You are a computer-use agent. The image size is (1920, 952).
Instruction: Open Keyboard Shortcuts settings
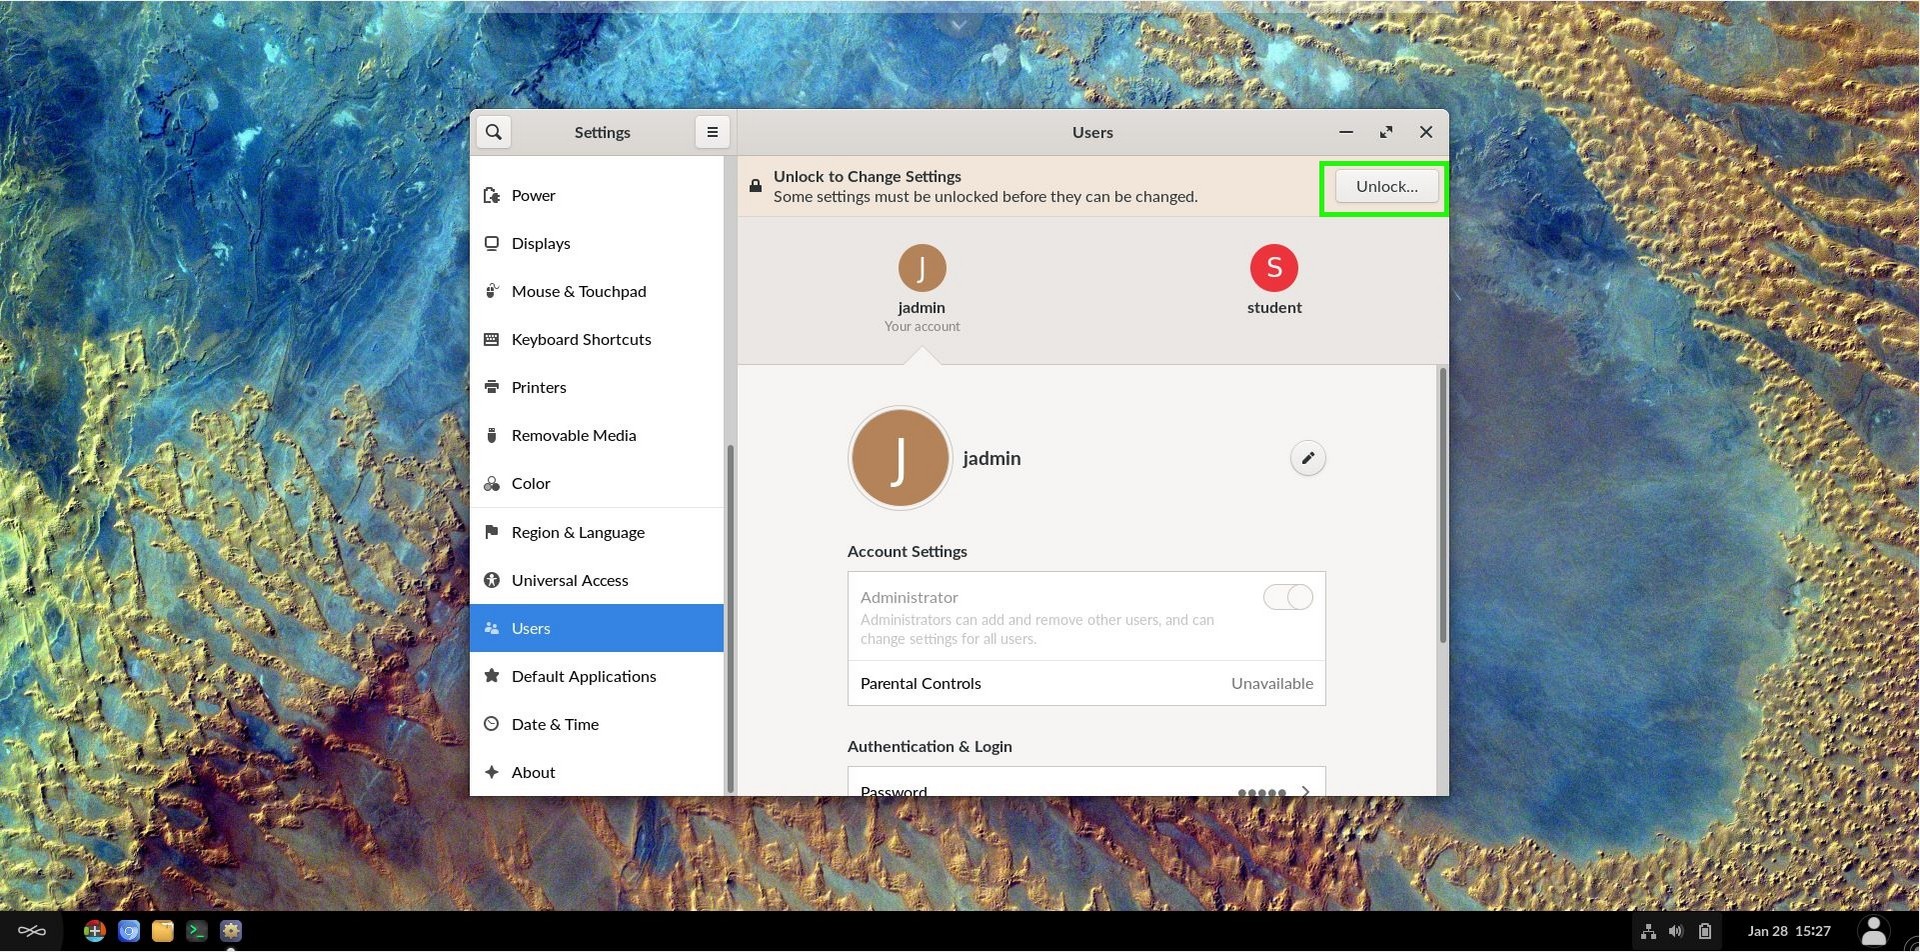pos(597,339)
